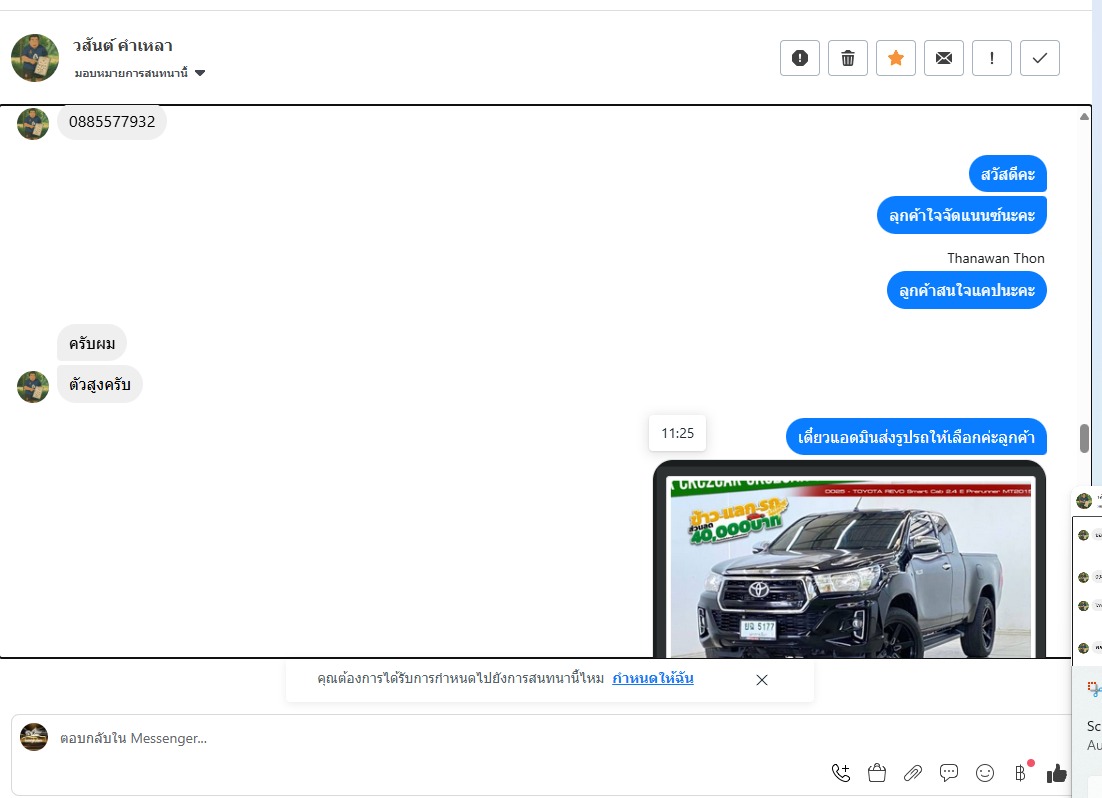1102x798 pixels.
Task: Click the ครับผม message bubble
Action: pos(92,343)
